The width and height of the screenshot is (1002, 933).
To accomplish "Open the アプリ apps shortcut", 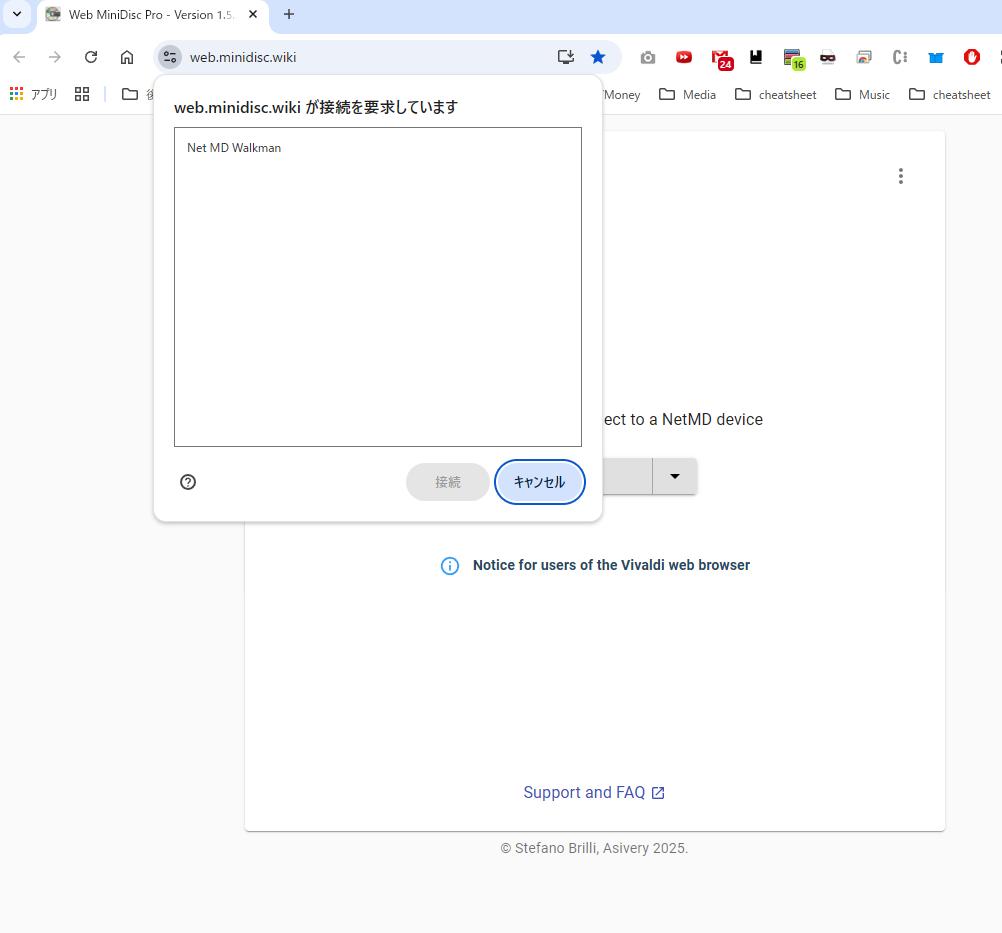I will [33, 95].
